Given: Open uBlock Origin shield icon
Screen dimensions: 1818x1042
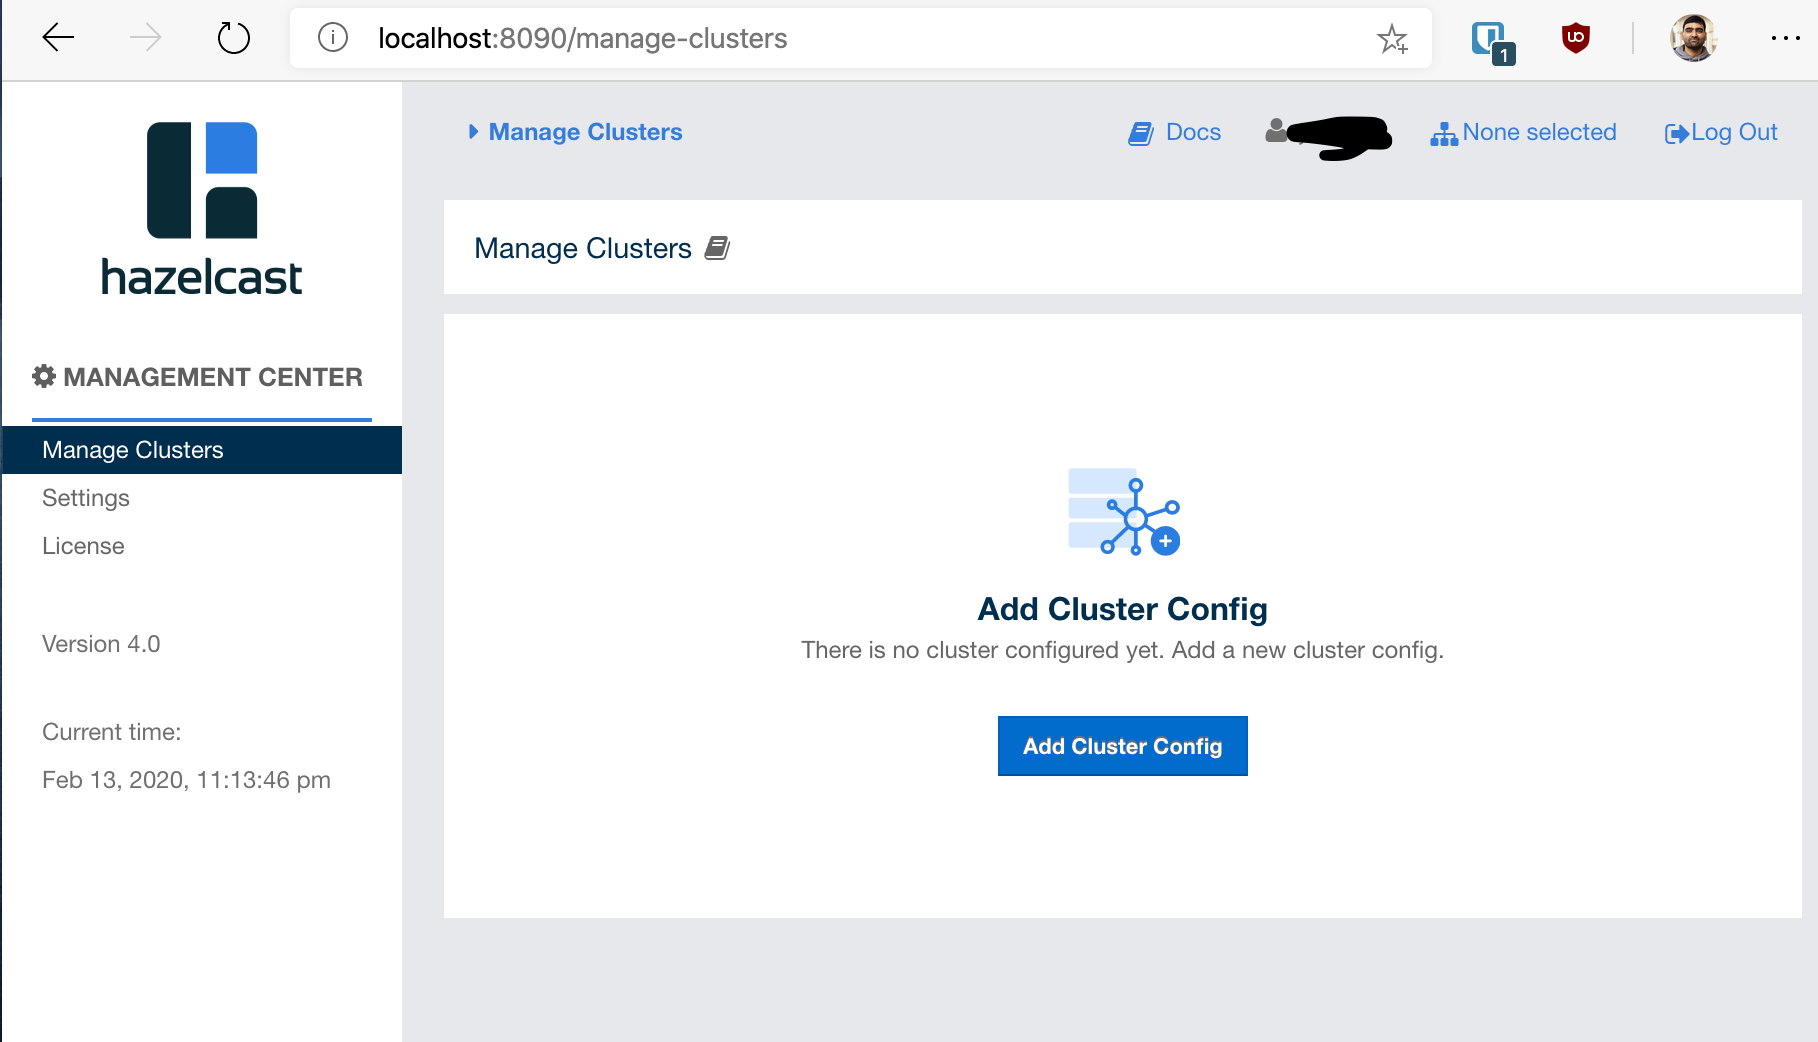Looking at the screenshot, I should [x=1576, y=39].
